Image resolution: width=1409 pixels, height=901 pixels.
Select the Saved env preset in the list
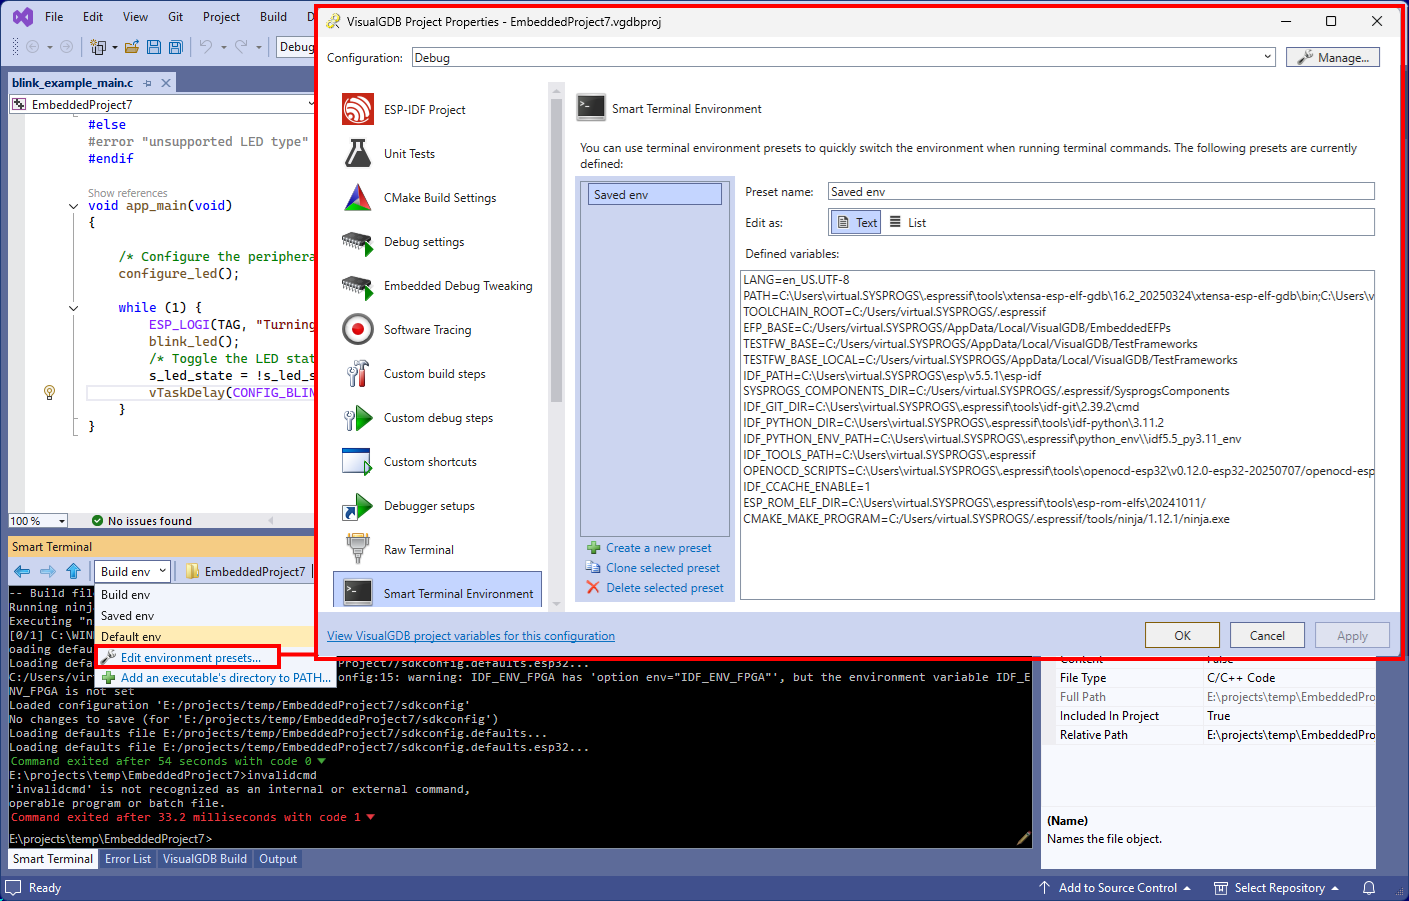(x=655, y=194)
